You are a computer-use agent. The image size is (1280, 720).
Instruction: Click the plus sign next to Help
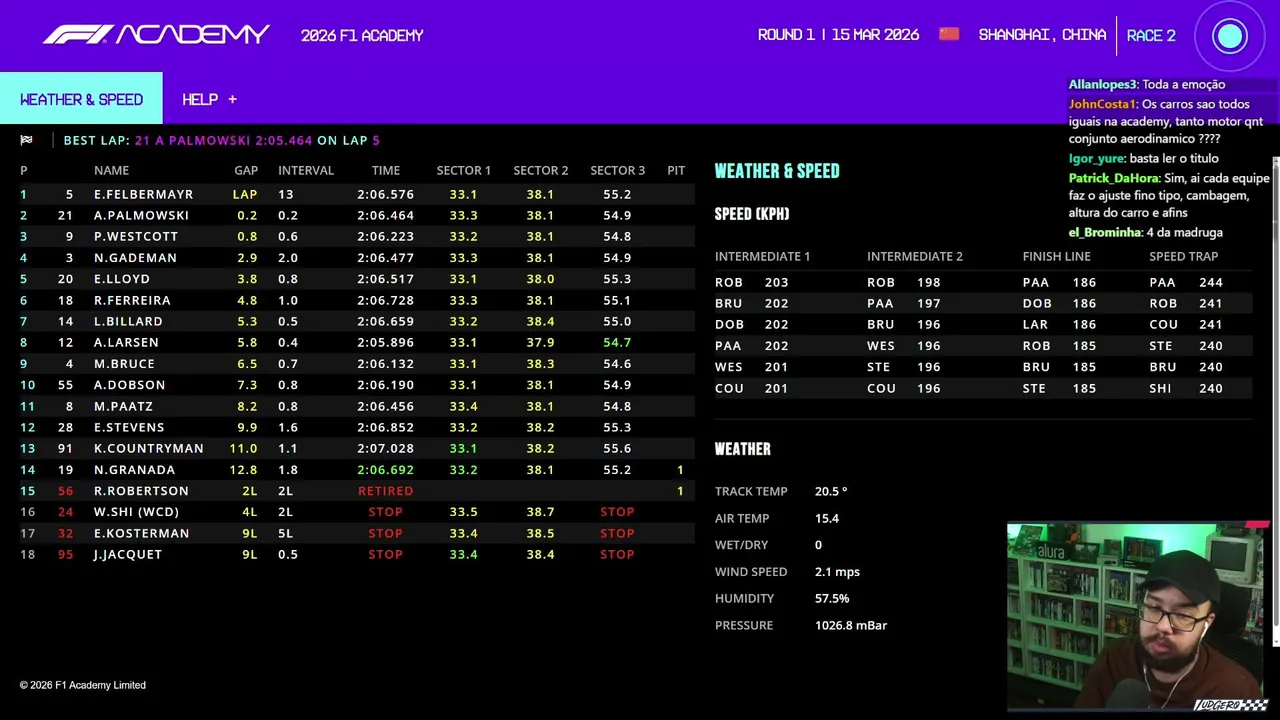tap(232, 99)
